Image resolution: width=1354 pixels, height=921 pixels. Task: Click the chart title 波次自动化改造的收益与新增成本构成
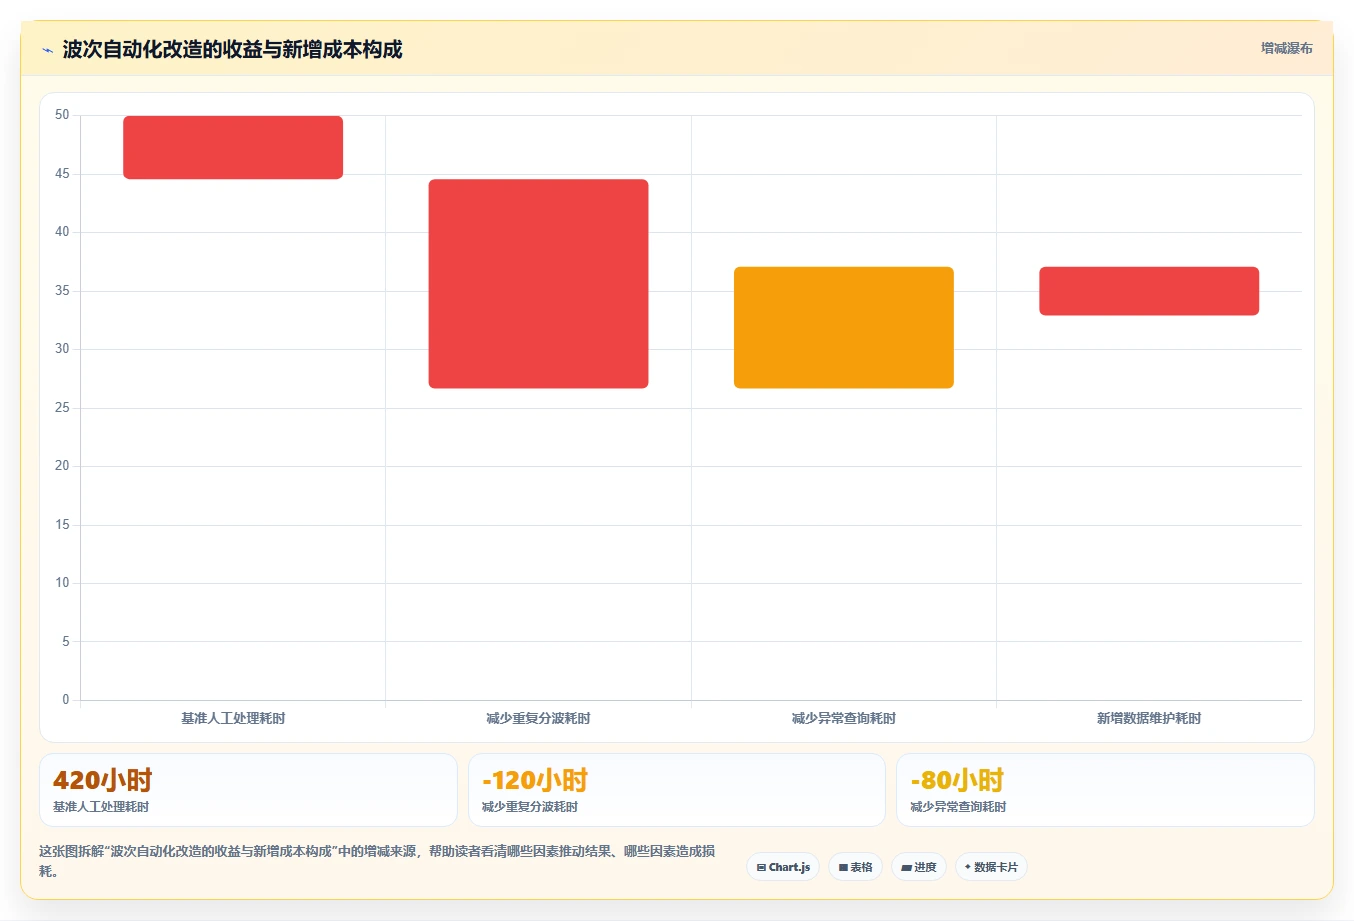coord(232,49)
